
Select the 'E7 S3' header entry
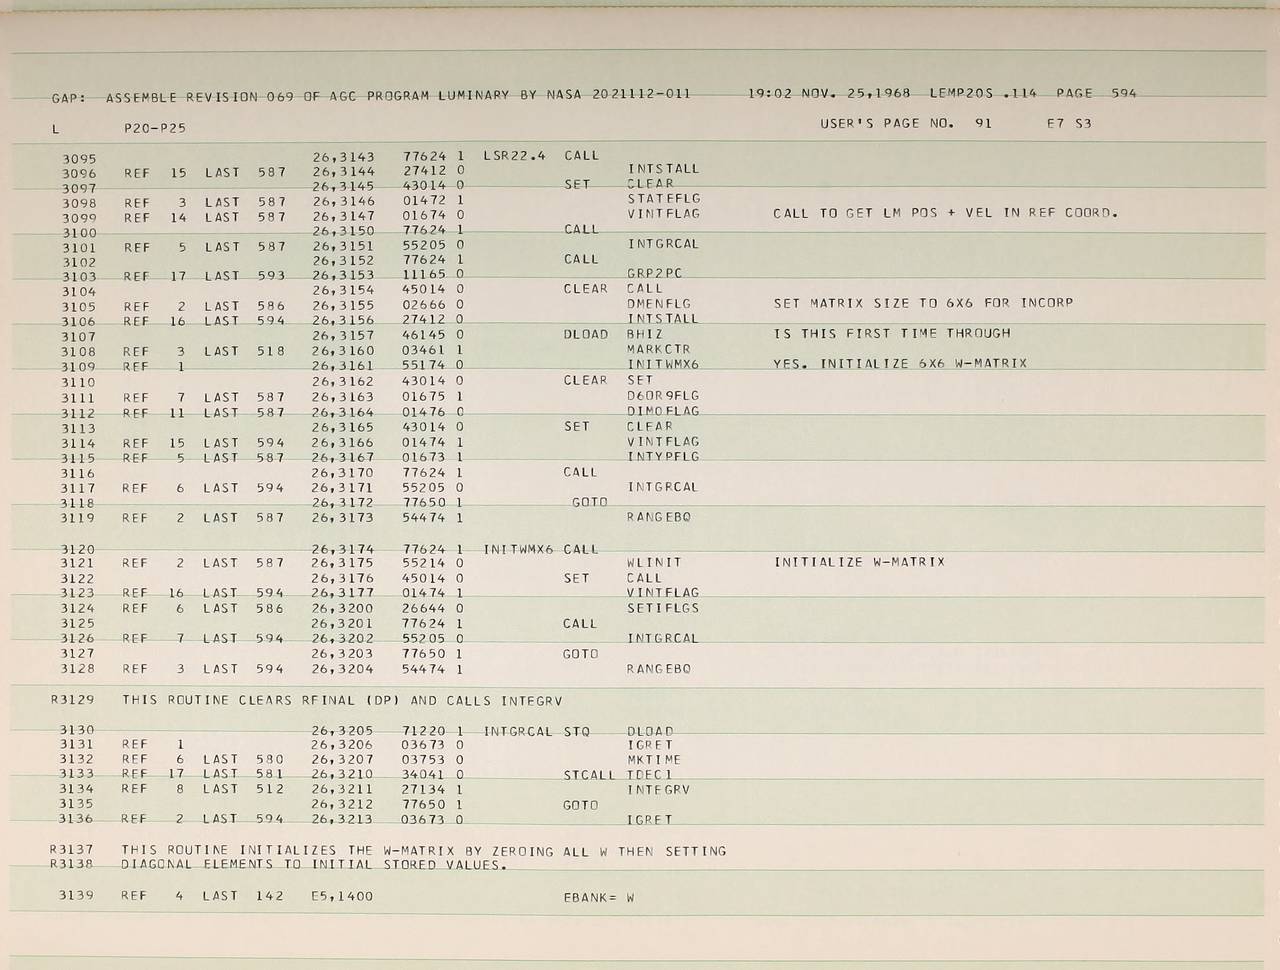(1069, 124)
